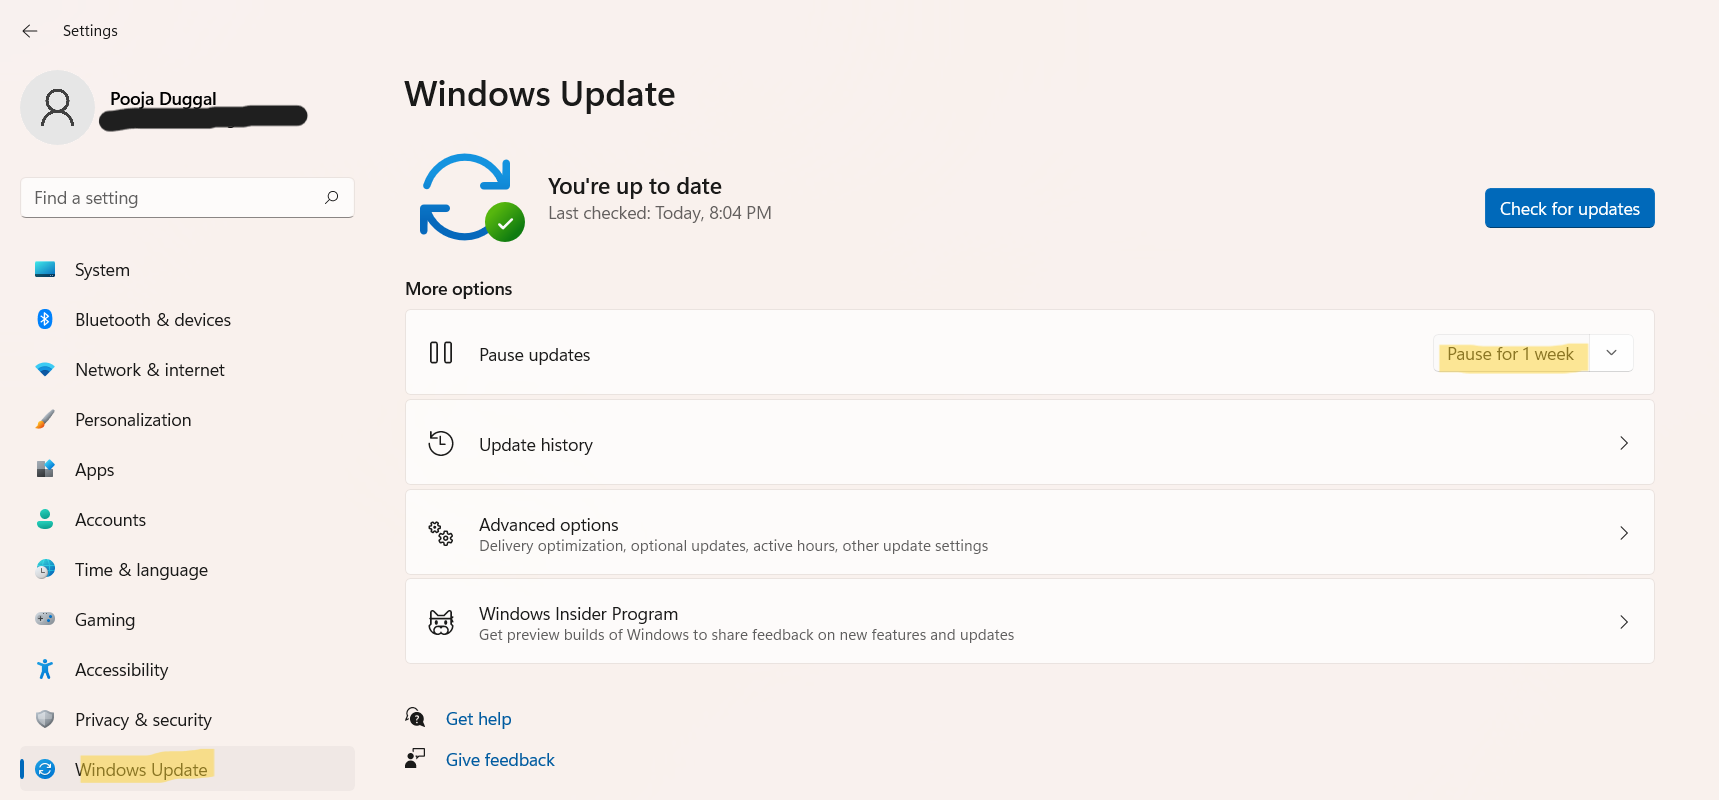1719x800 pixels.
Task: Click the search magnifier icon
Action: click(332, 197)
